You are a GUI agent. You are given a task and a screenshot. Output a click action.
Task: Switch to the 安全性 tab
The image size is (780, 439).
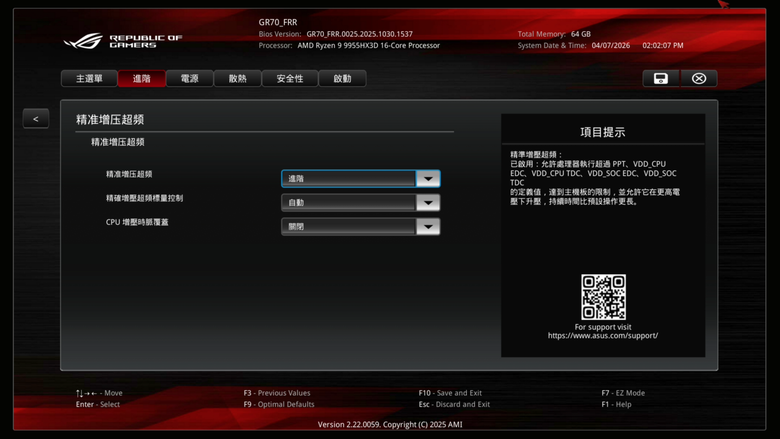(x=290, y=79)
